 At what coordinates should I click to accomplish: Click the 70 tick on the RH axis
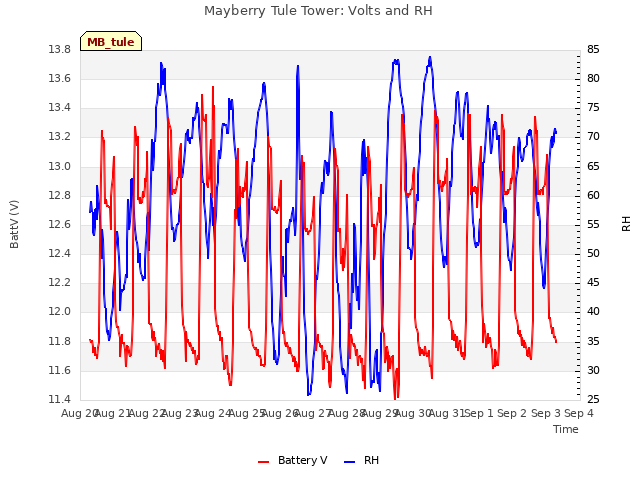(x=593, y=137)
